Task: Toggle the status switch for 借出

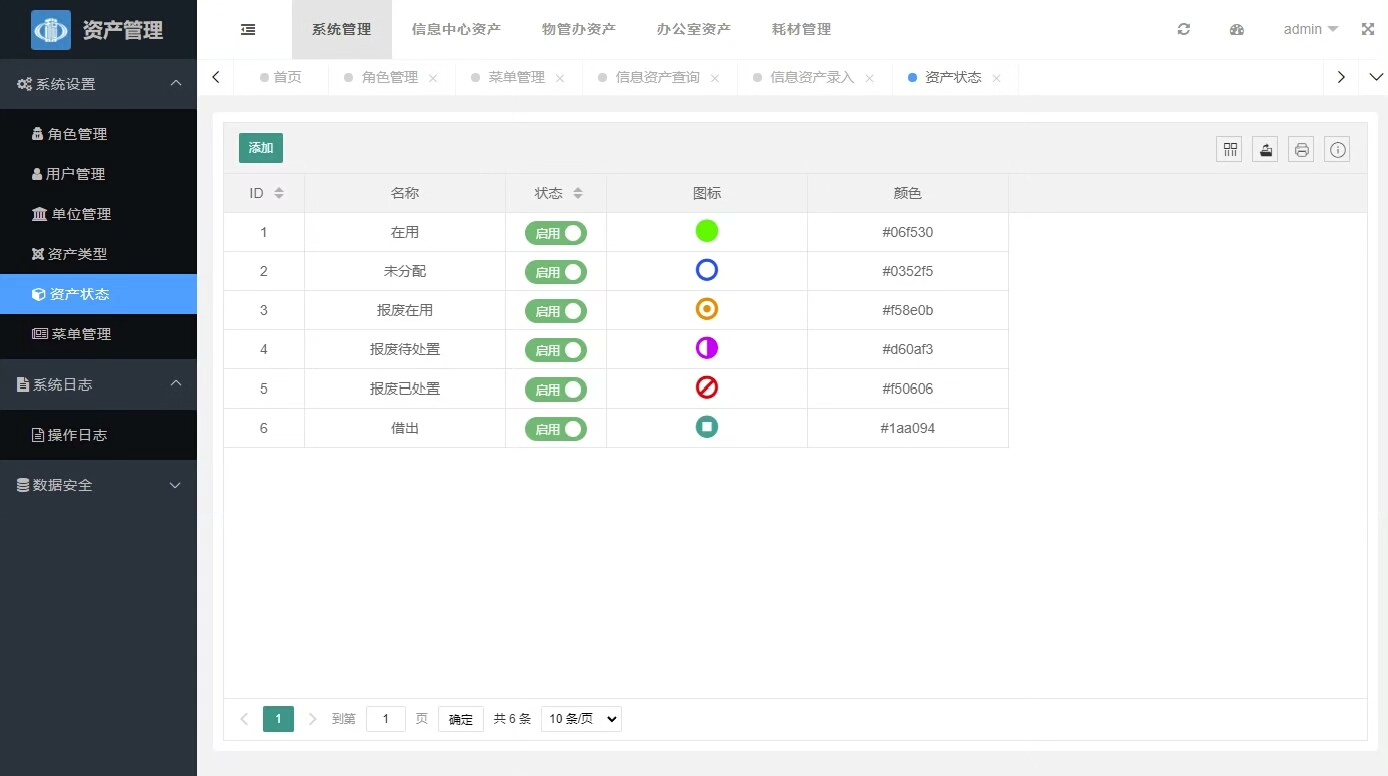Action: click(556, 429)
